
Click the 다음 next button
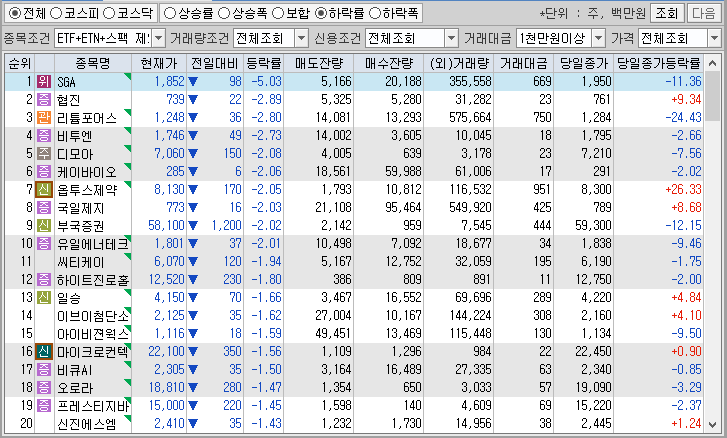pos(703,13)
